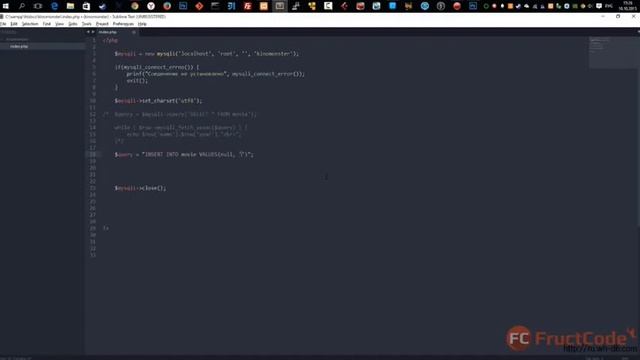This screenshot has height=360, width=640.
Task: Click the printf connection error line
Action: pyautogui.click(x=216, y=74)
